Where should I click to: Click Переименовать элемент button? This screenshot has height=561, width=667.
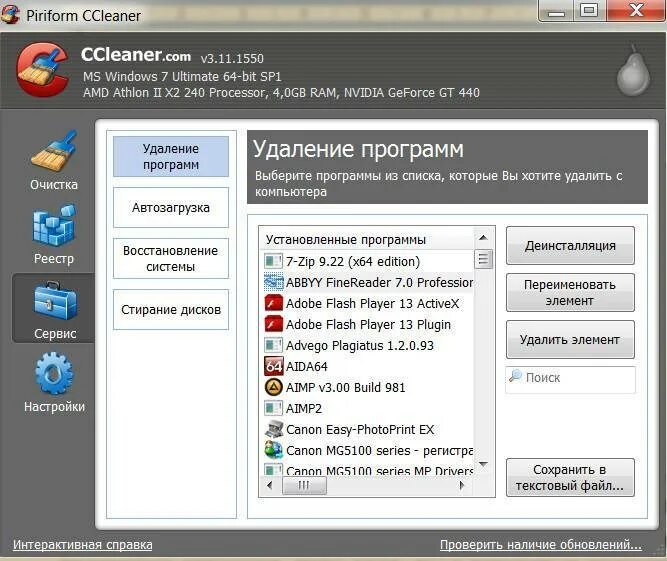click(570, 293)
